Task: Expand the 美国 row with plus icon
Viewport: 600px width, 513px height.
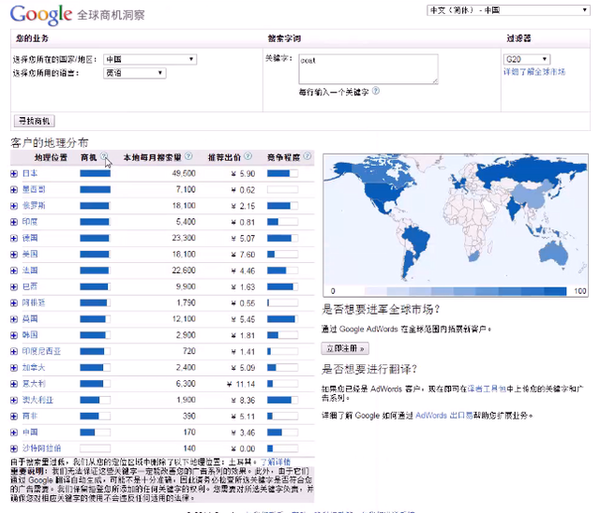Action: (x=15, y=255)
